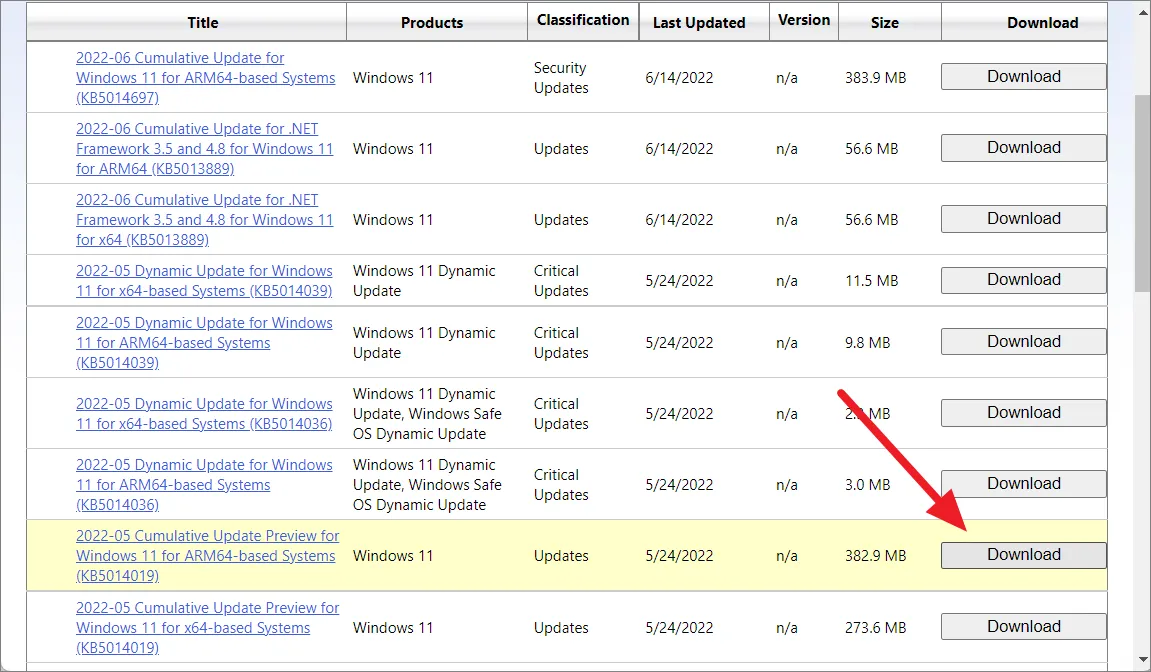
Task: Sort by the Products column header
Action: point(432,22)
